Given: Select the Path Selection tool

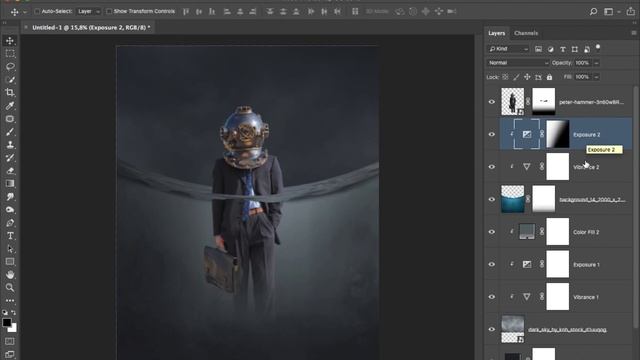Looking at the screenshot, I should tap(10, 249).
